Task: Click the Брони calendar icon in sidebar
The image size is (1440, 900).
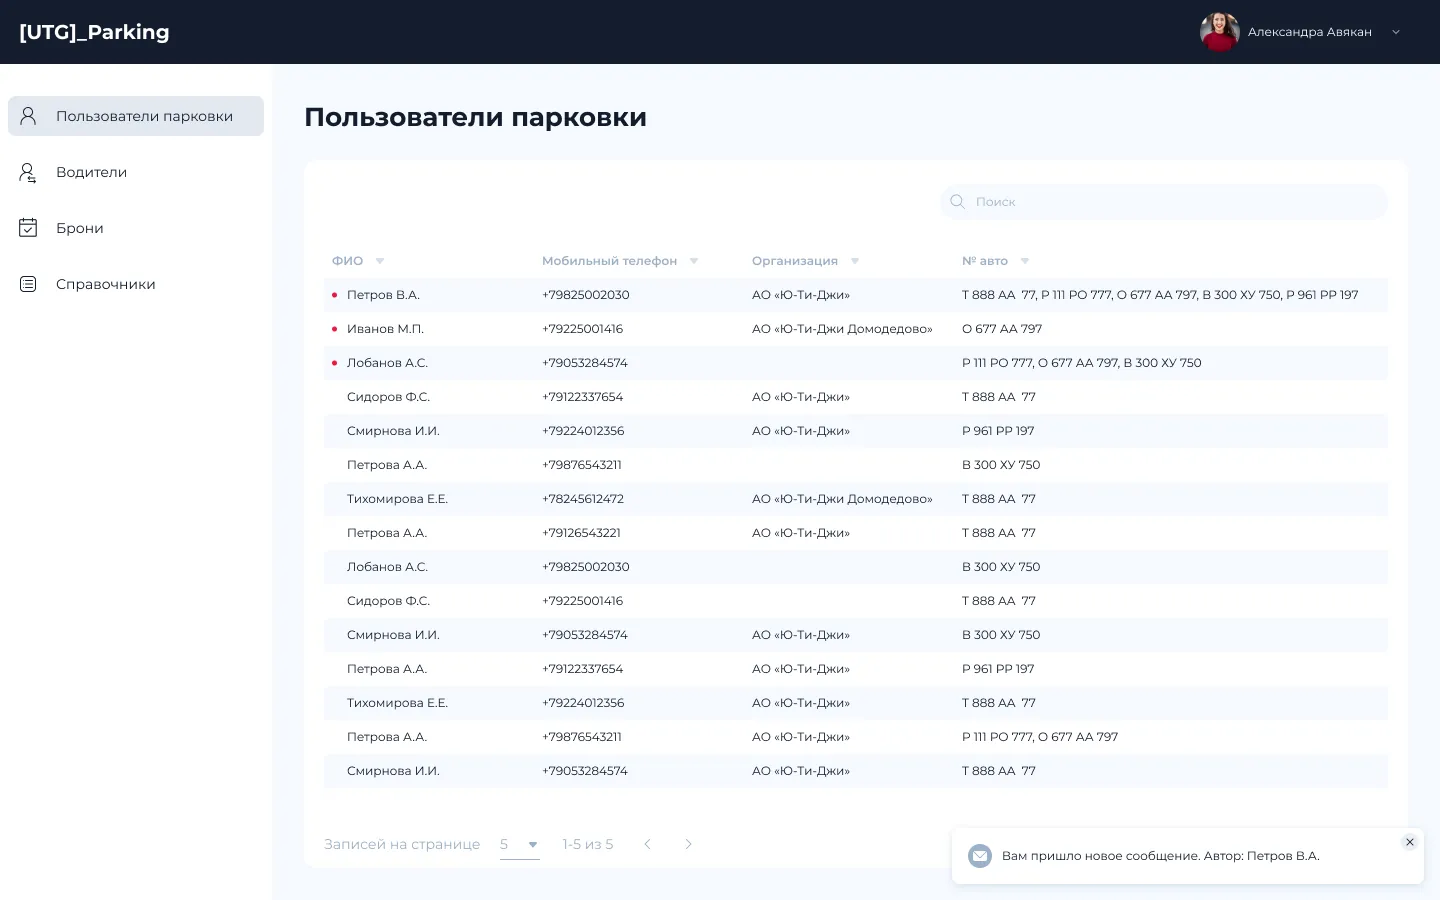Action: 28,228
